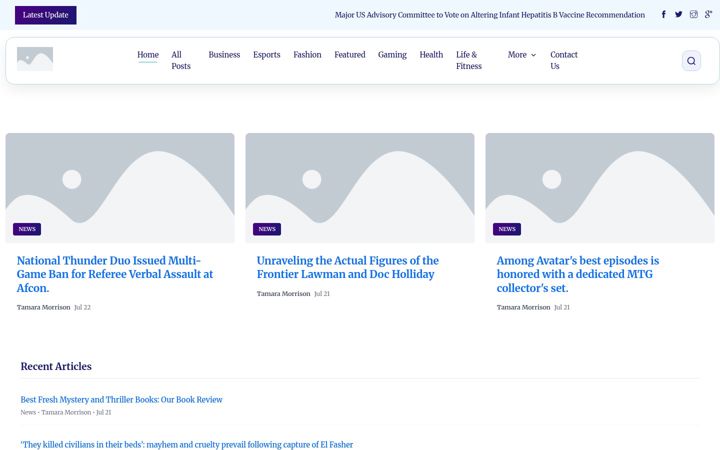
Task: Open the Fashion menu item
Action: click(x=307, y=55)
